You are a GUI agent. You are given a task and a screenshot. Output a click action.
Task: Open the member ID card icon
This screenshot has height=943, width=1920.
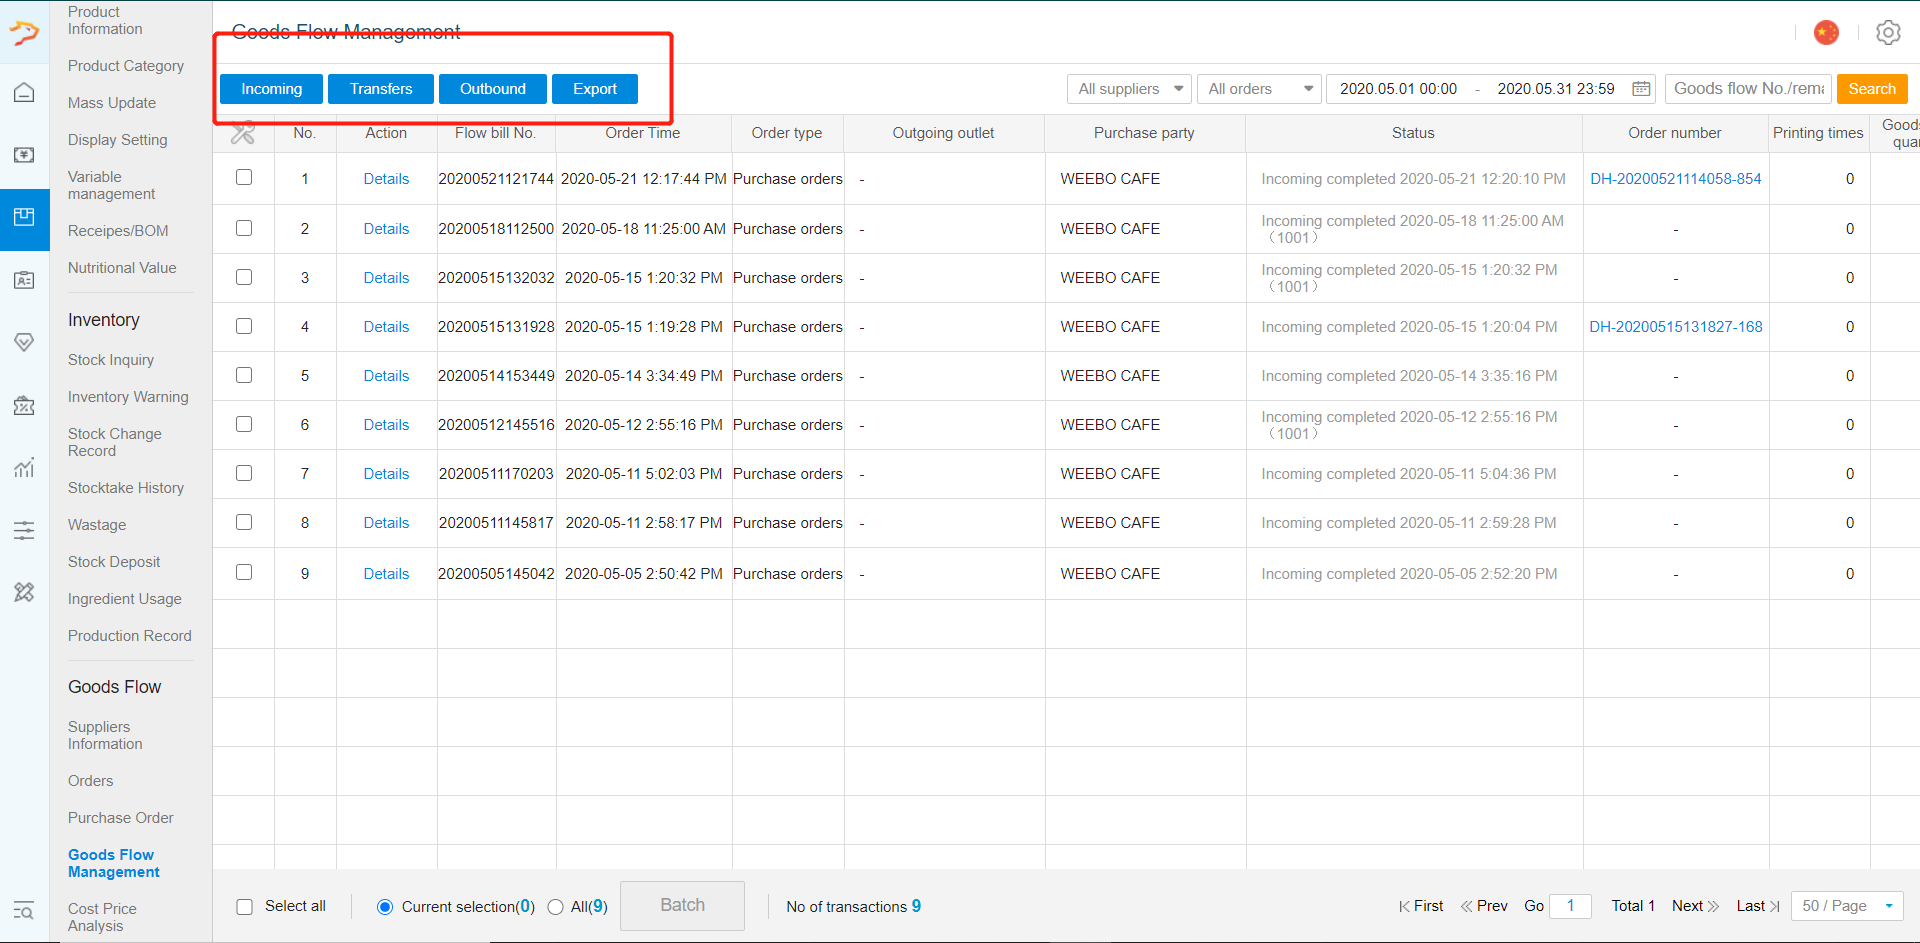click(24, 280)
